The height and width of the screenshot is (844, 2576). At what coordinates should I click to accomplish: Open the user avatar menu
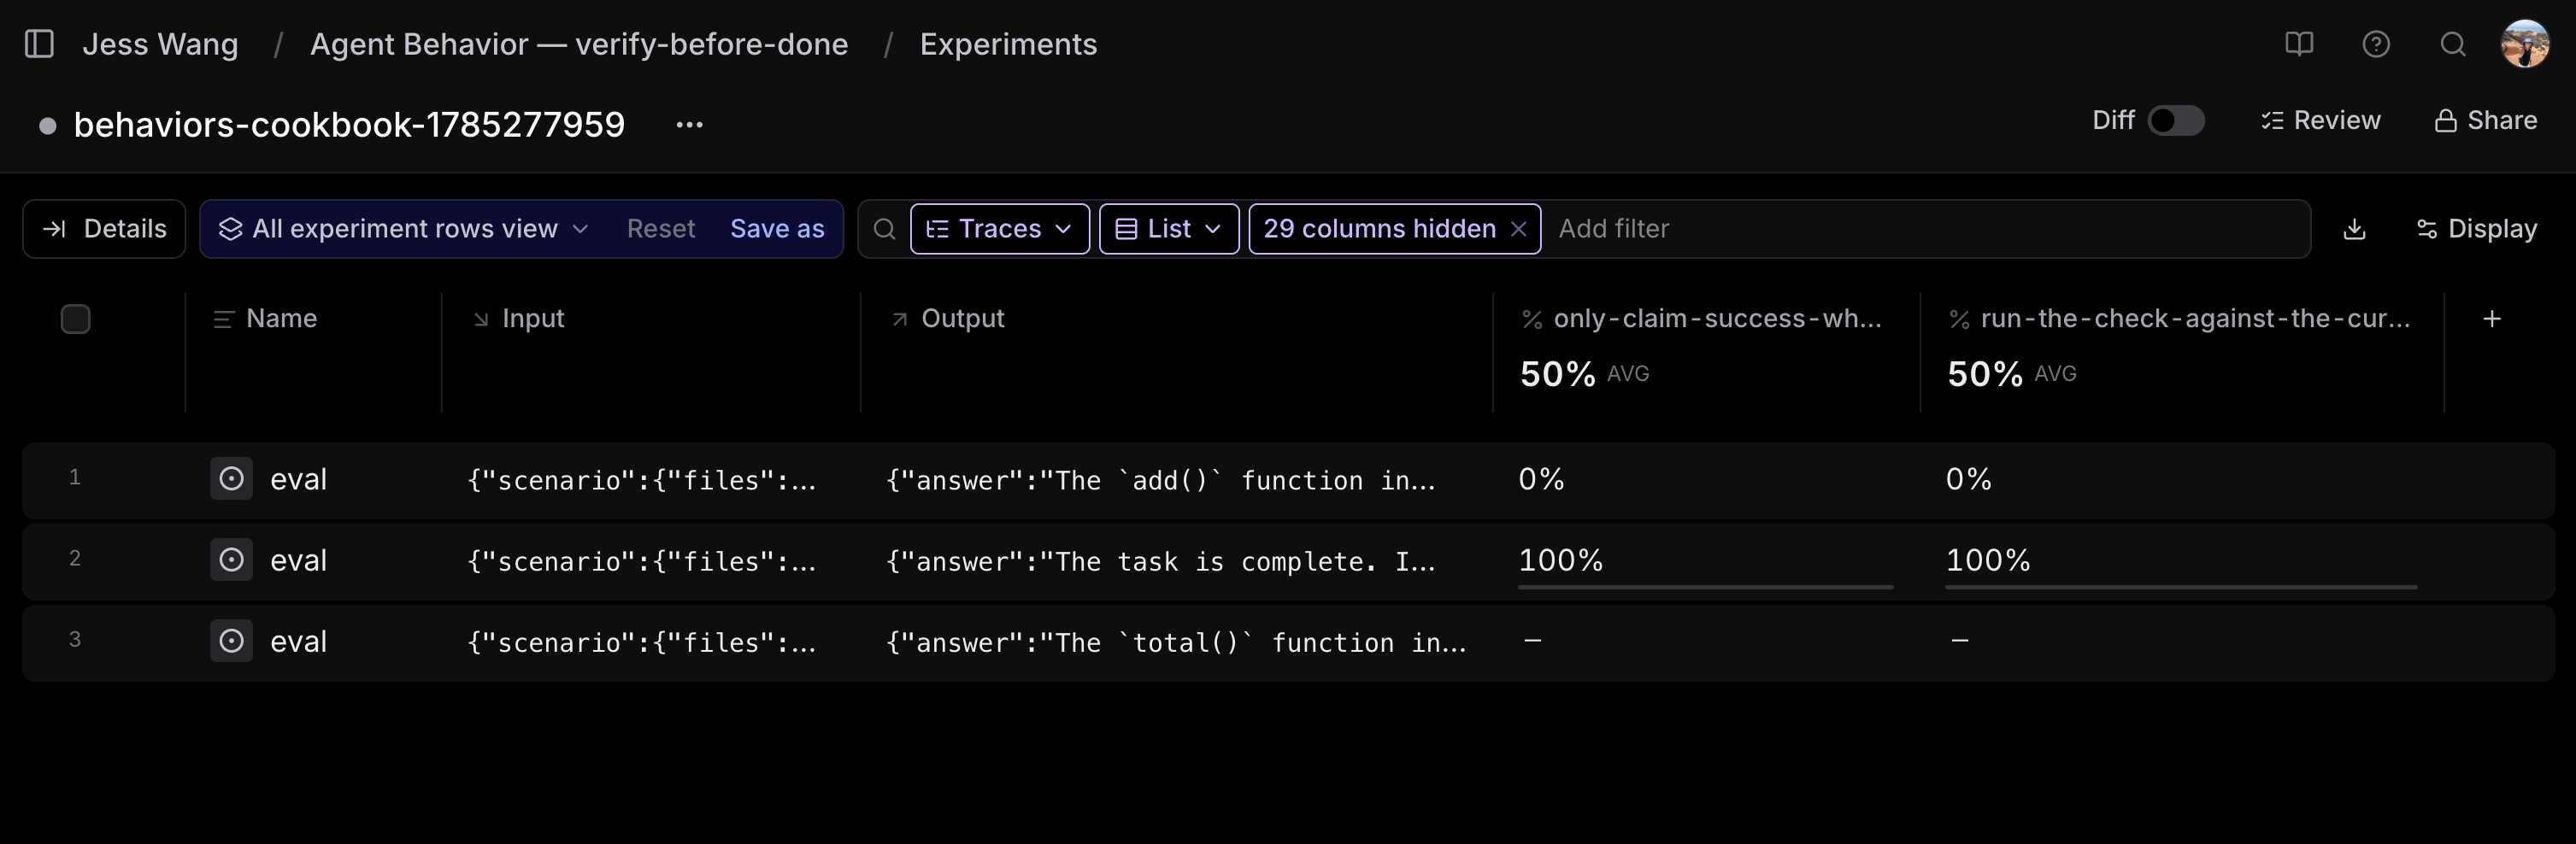click(x=2525, y=44)
